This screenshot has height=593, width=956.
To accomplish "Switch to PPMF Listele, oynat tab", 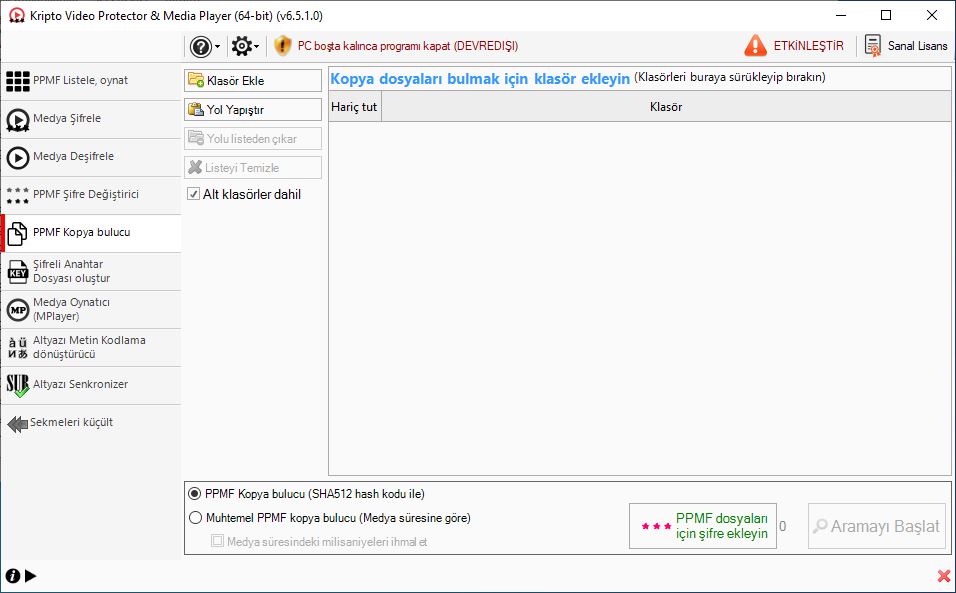I will [91, 80].
